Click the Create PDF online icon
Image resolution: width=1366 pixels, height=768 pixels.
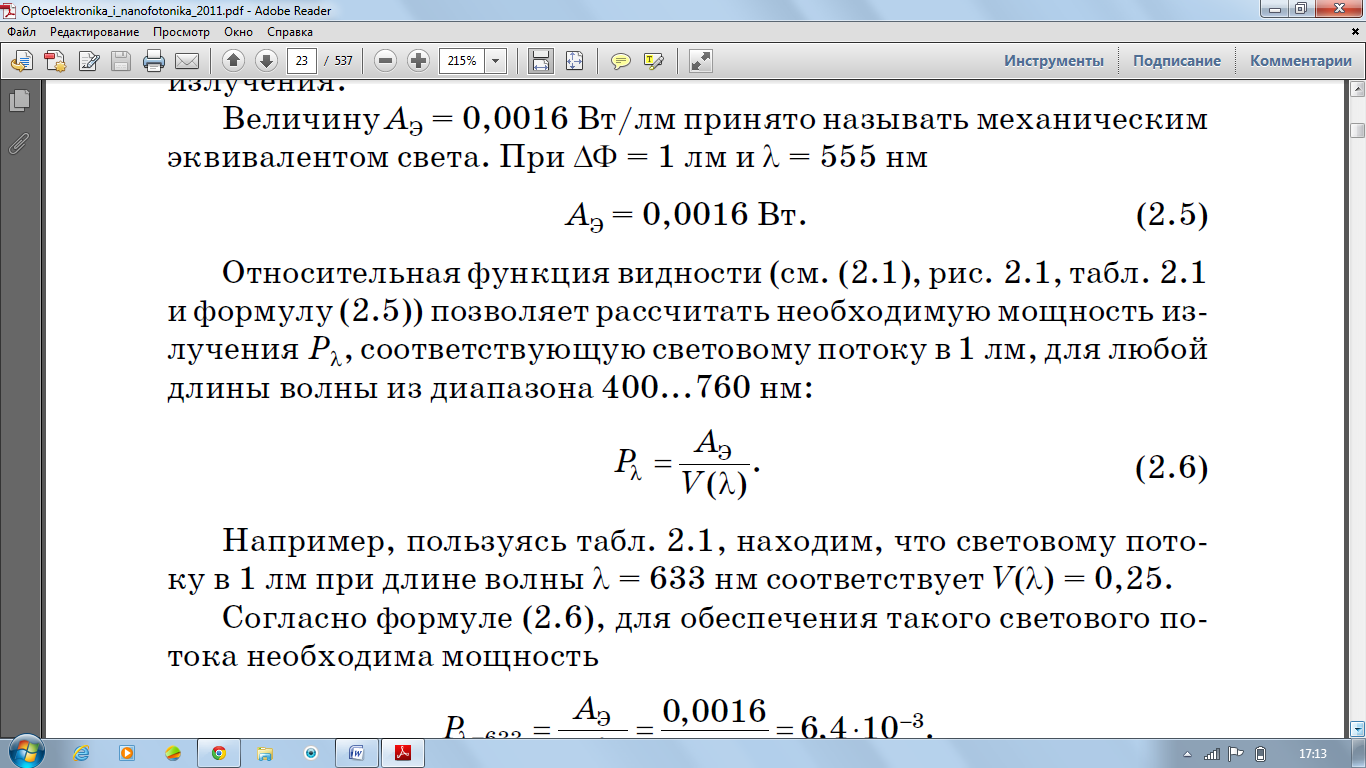55,61
